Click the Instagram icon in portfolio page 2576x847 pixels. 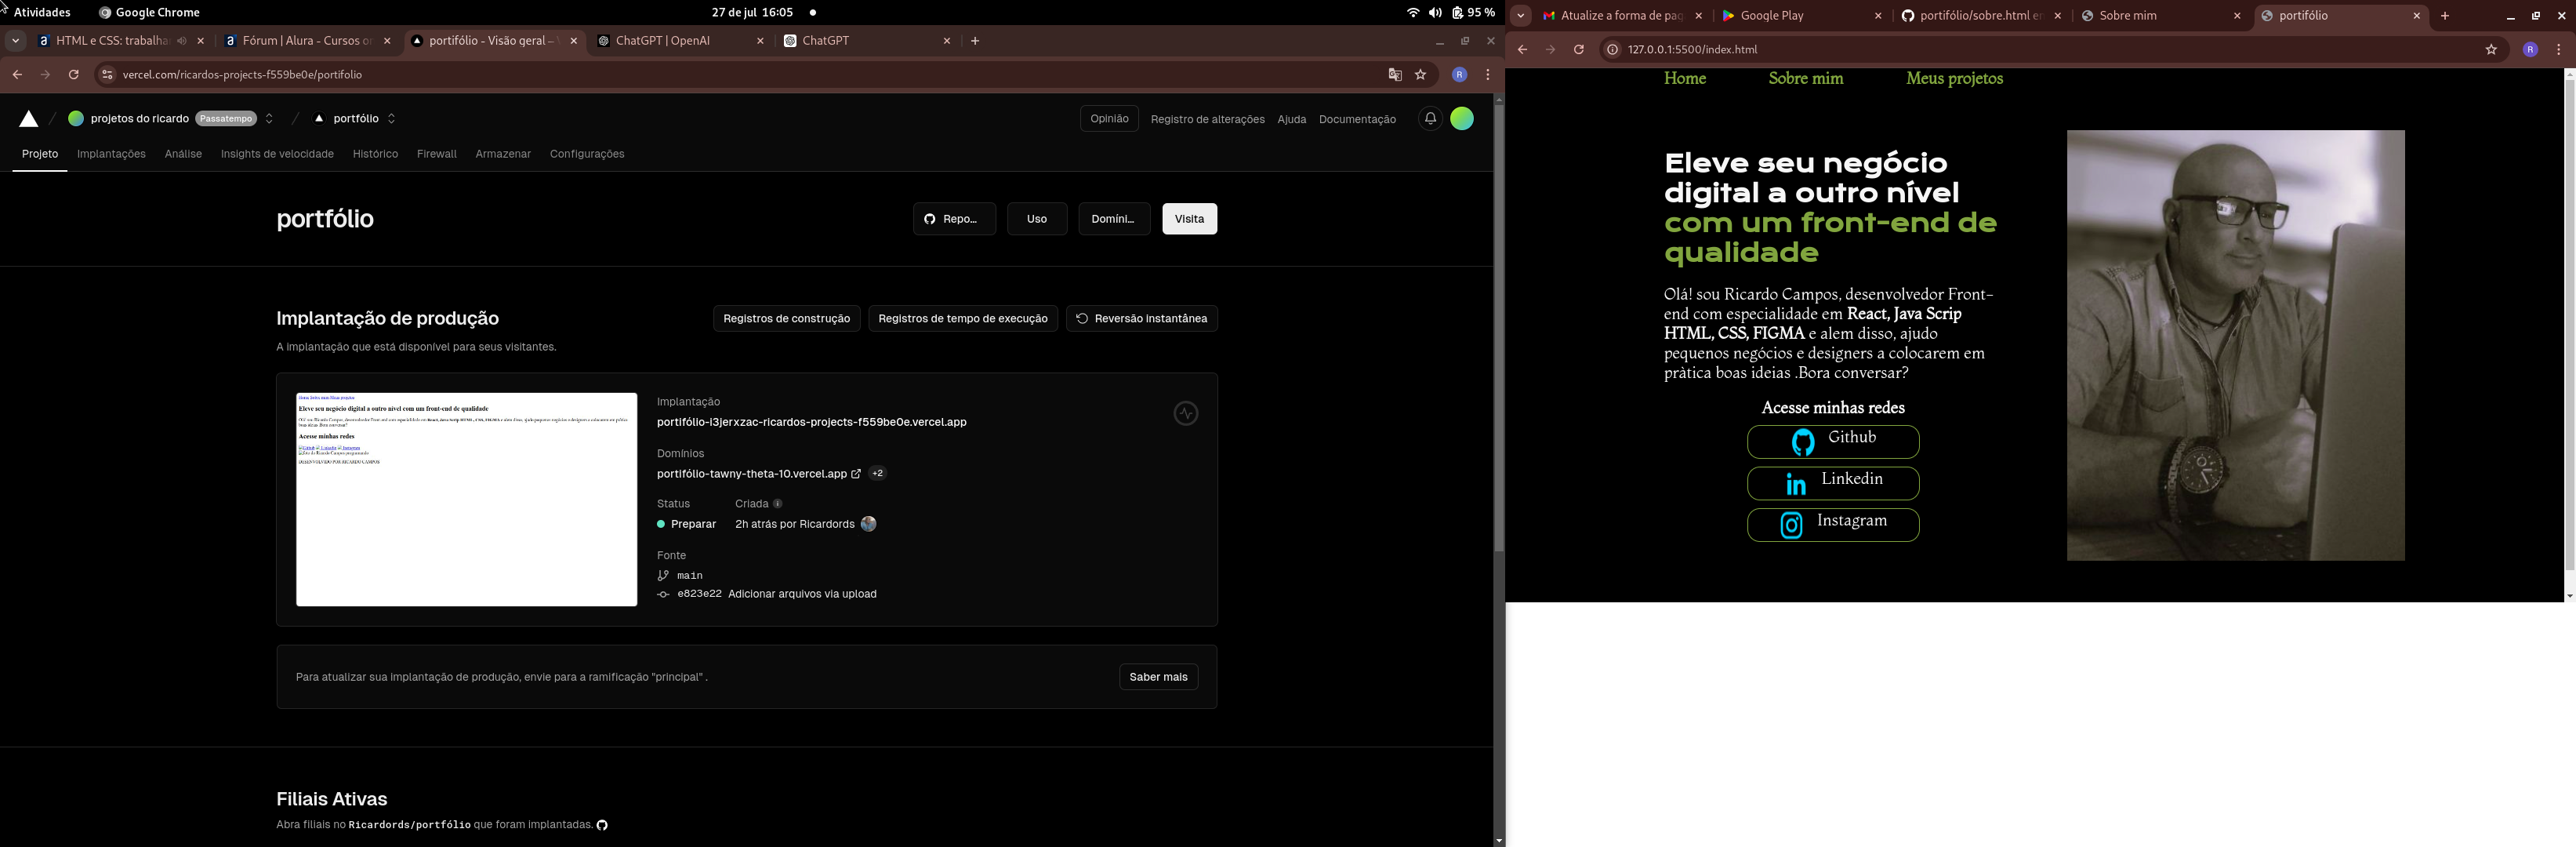point(1792,526)
